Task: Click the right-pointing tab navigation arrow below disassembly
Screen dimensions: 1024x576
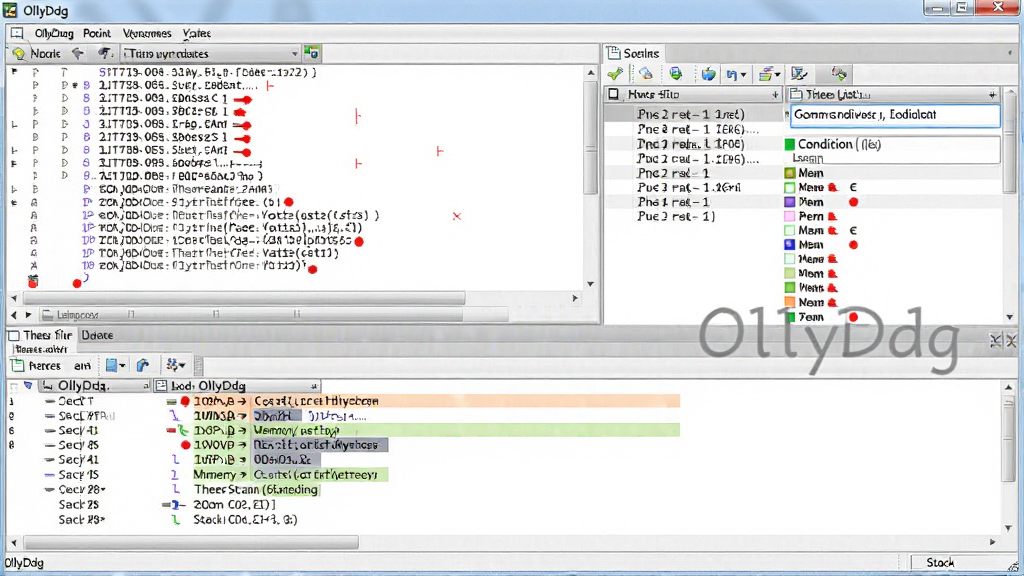Action: [x=28, y=315]
